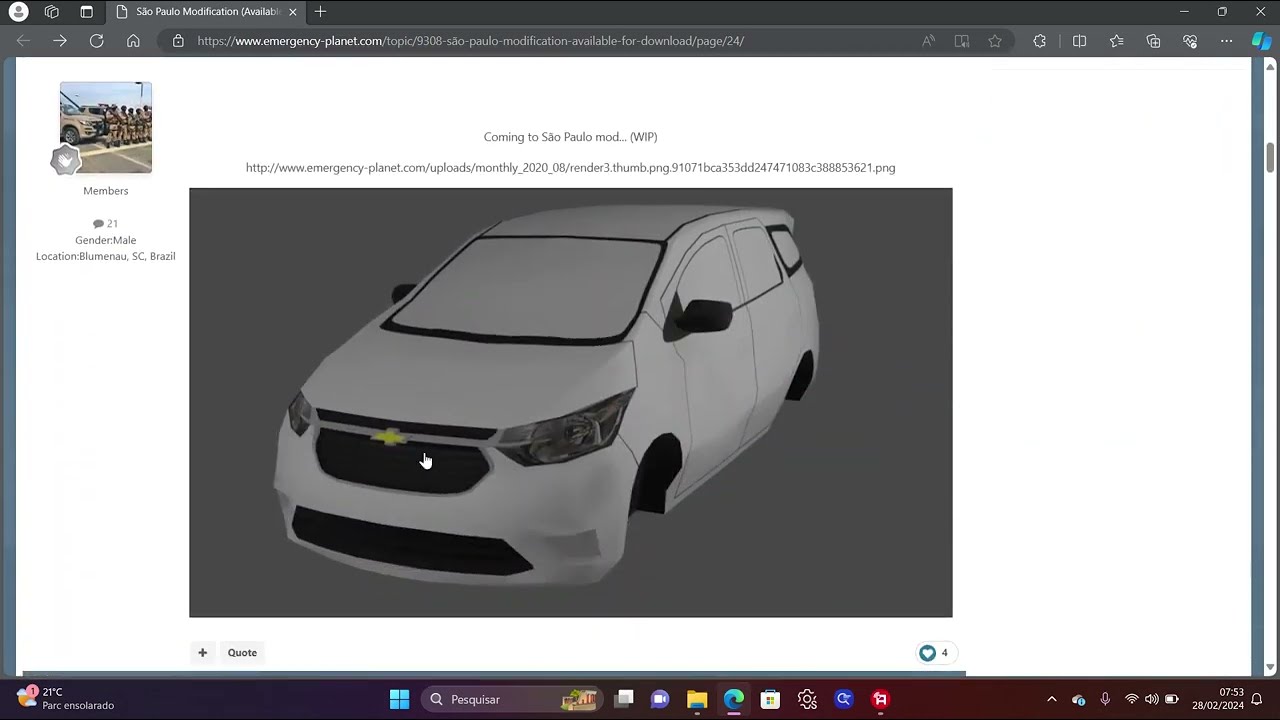Open Edge Settings and more menu
Viewport: 1280px width, 720px height.
tap(1227, 41)
